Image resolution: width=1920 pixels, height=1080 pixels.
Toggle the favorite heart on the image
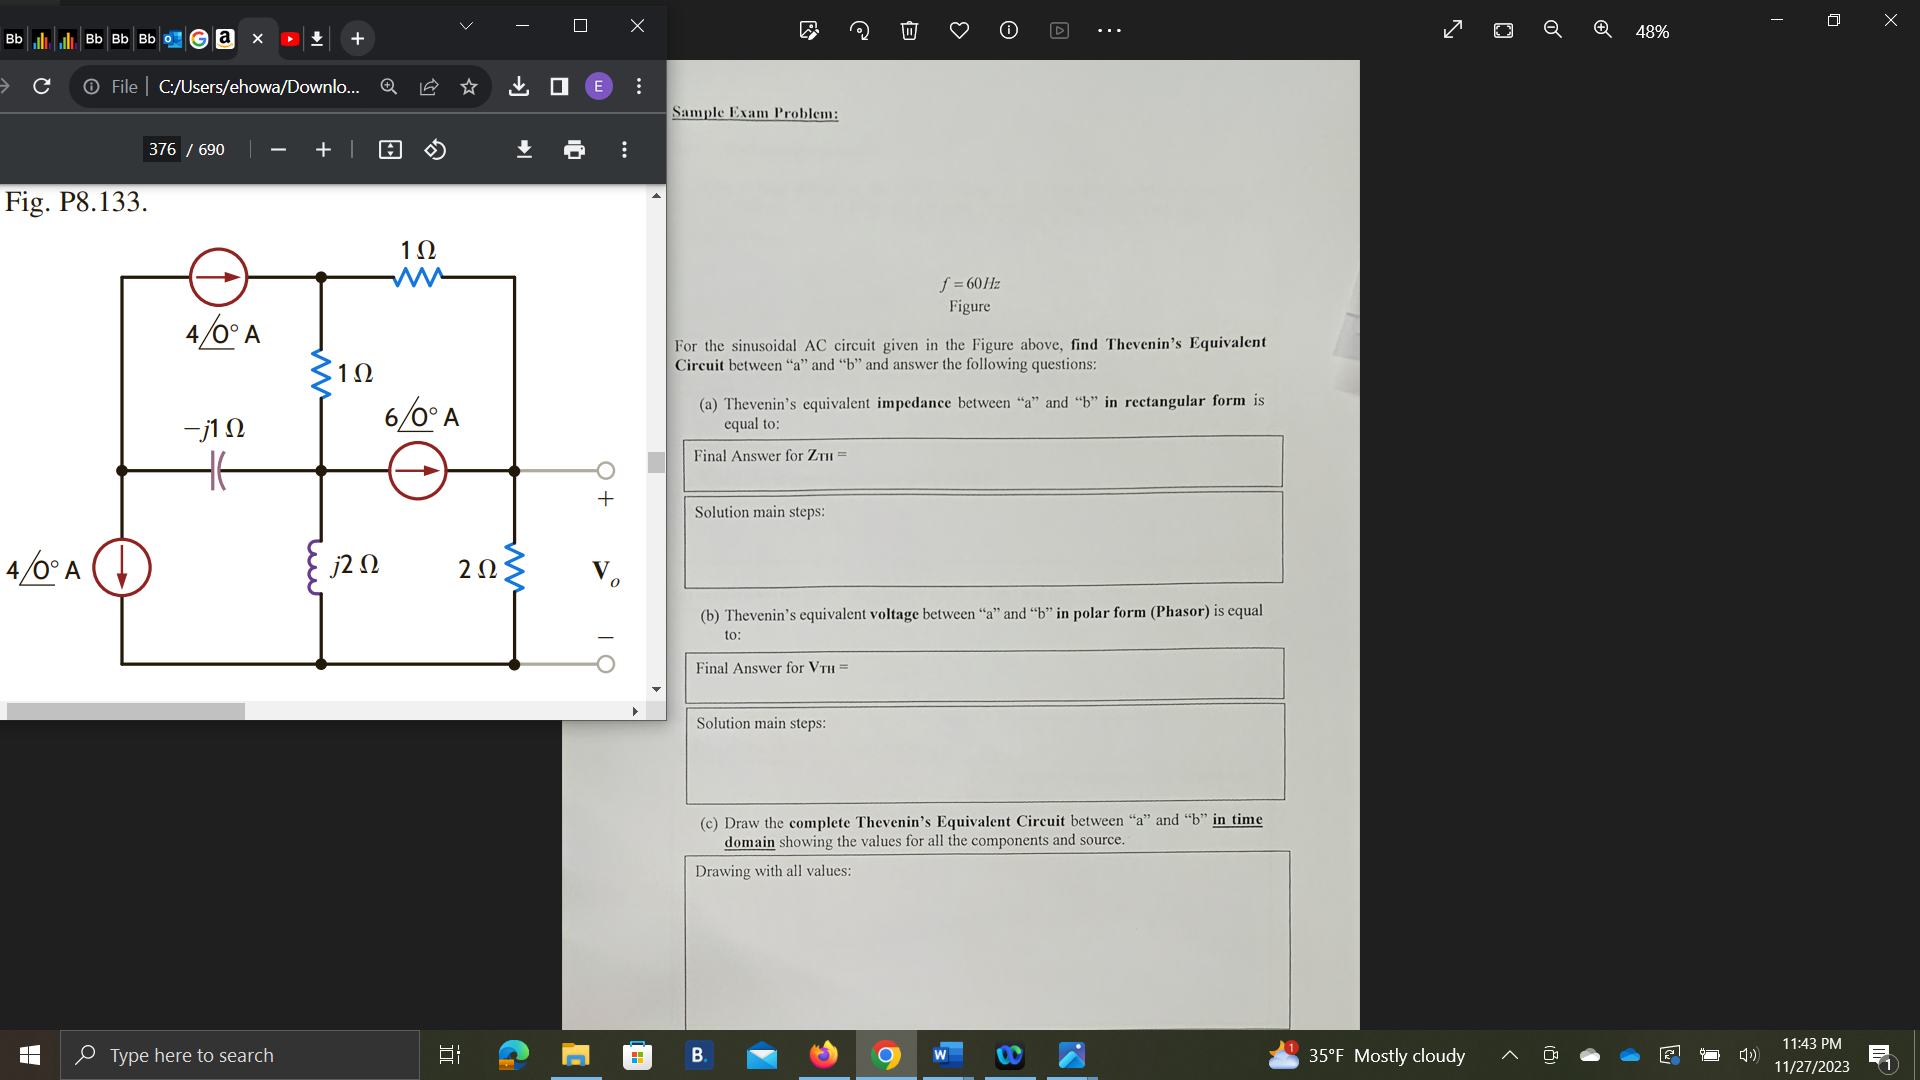point(959,31)
